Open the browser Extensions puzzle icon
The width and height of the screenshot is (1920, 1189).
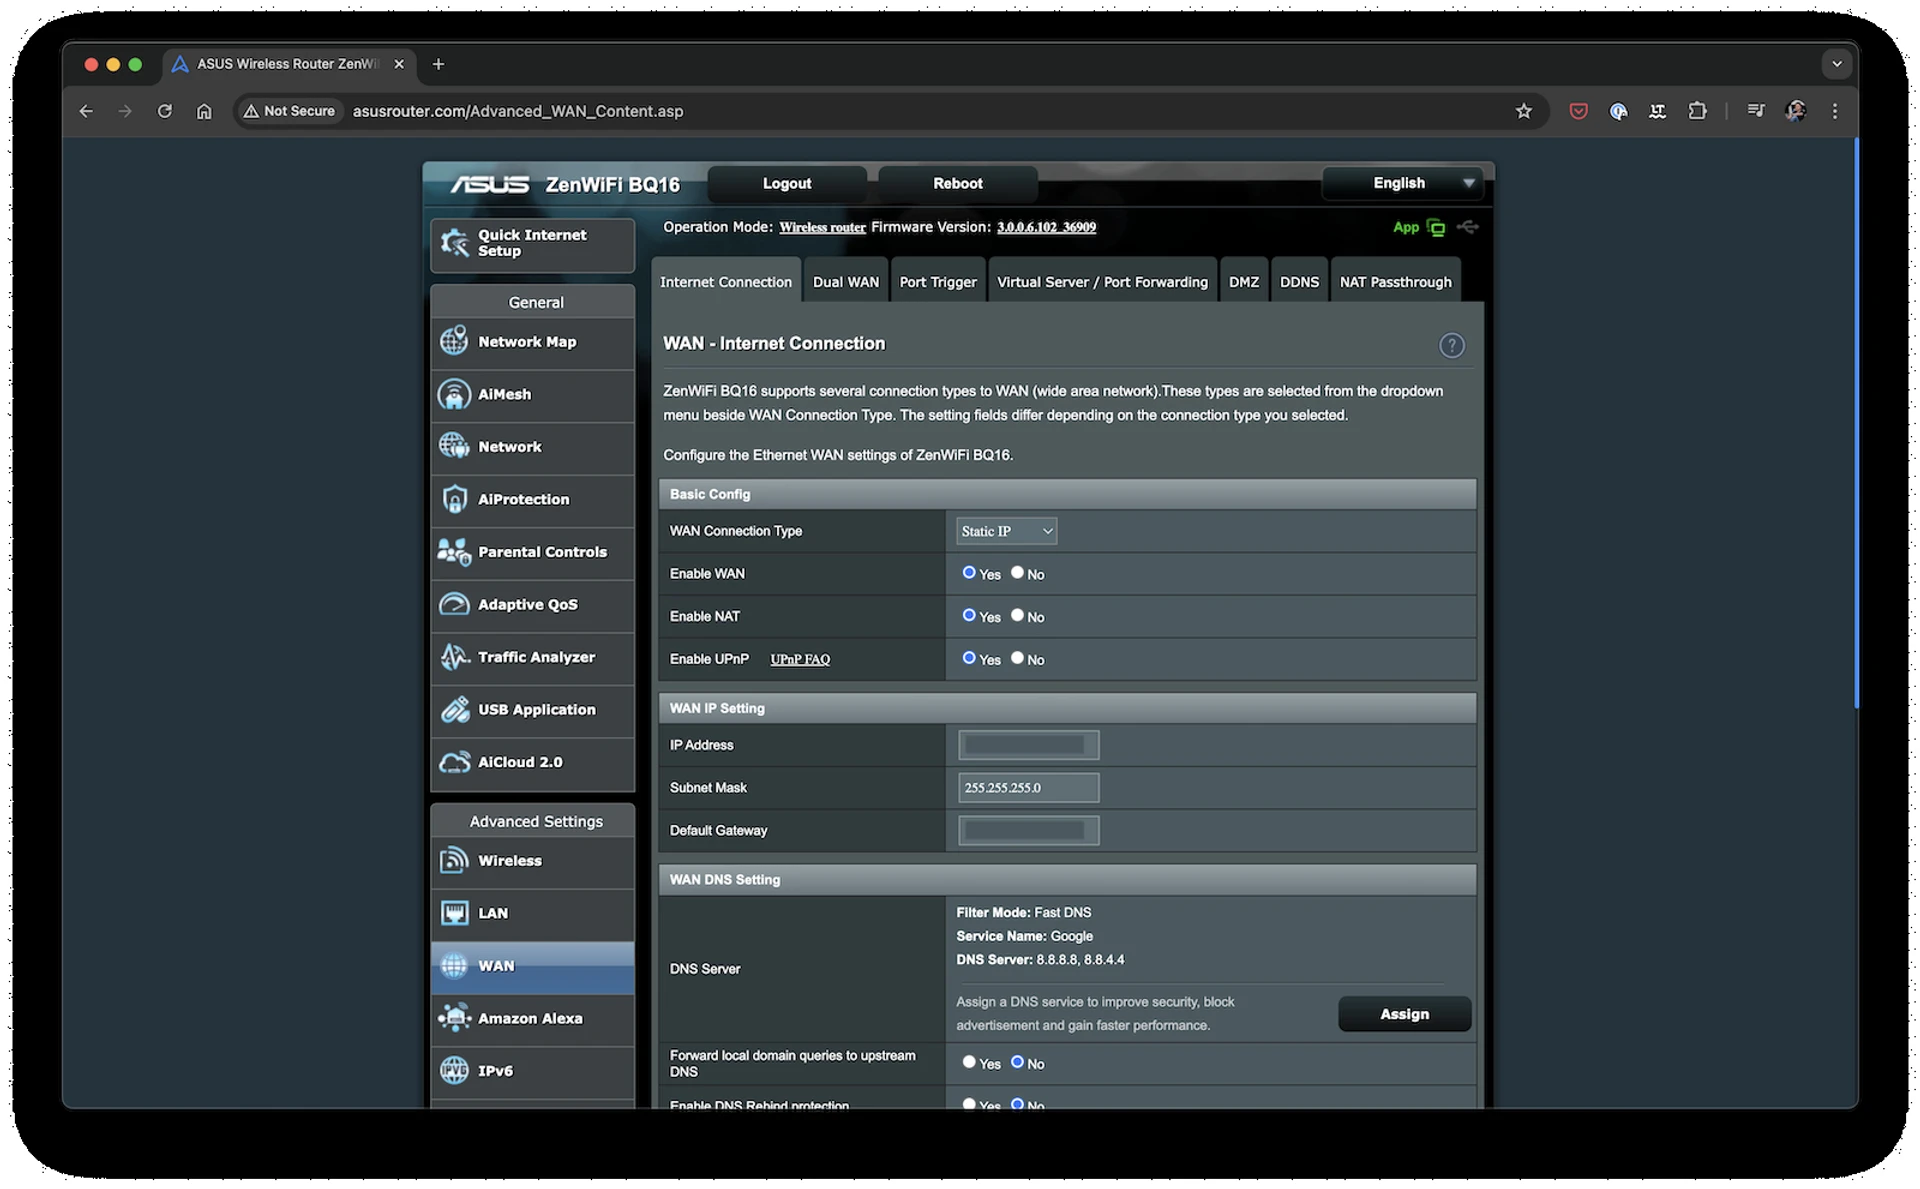pos(1697,111)
